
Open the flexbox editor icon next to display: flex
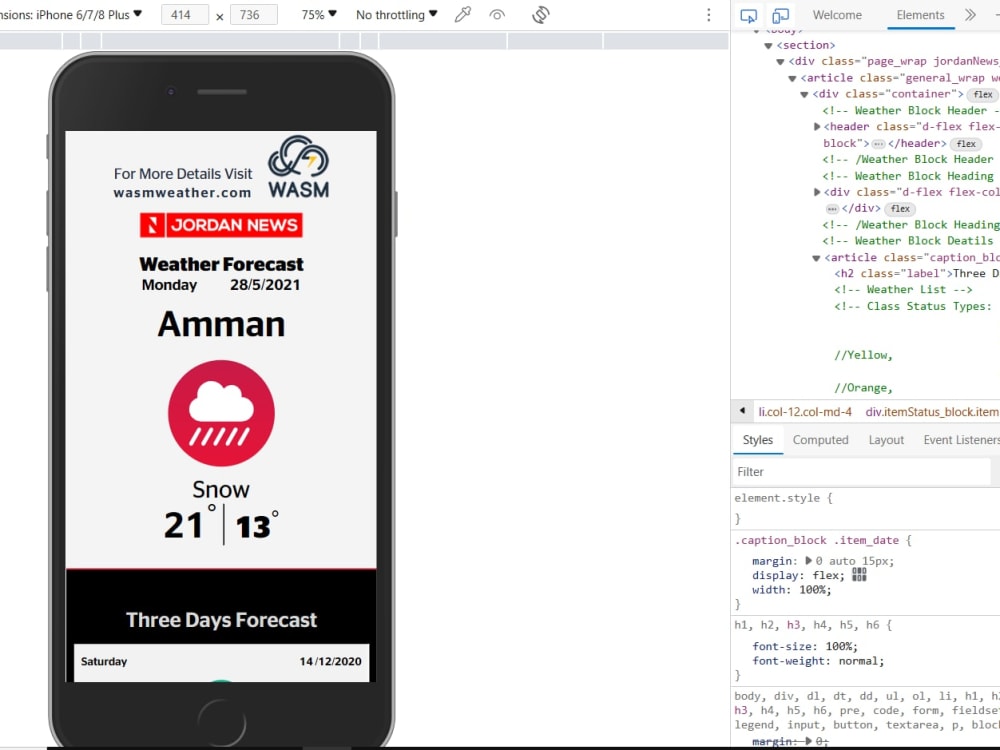pos(859,575)
